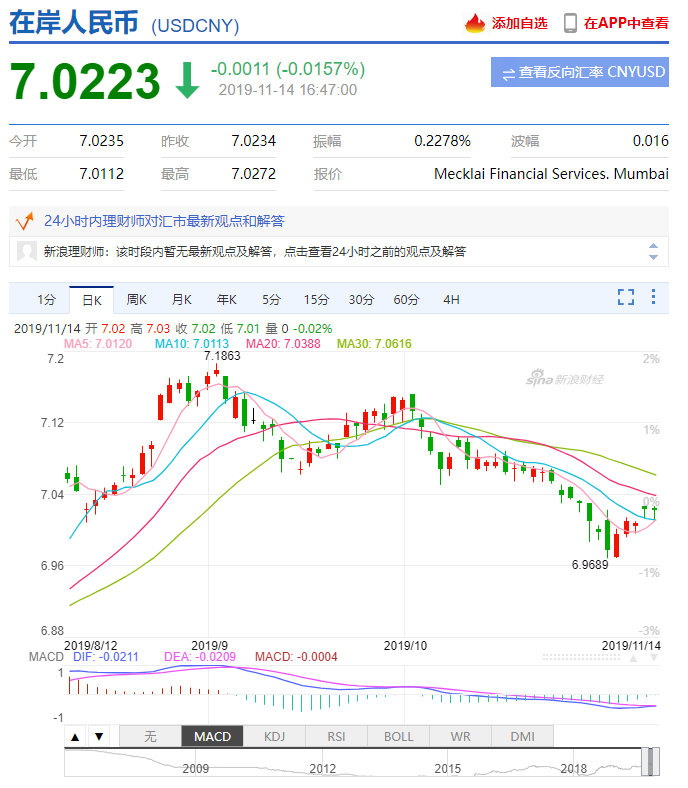The height and width of the screenshot is (788, 688).
Task: Click the 新浪理财师 avatar icon
Action: (28, 252)
